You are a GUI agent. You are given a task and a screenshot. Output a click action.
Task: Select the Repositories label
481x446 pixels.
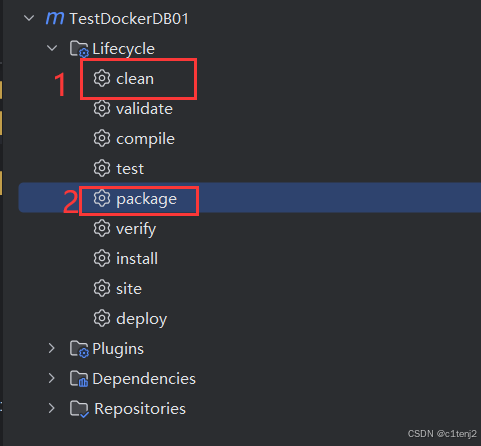tap(140, 409)
